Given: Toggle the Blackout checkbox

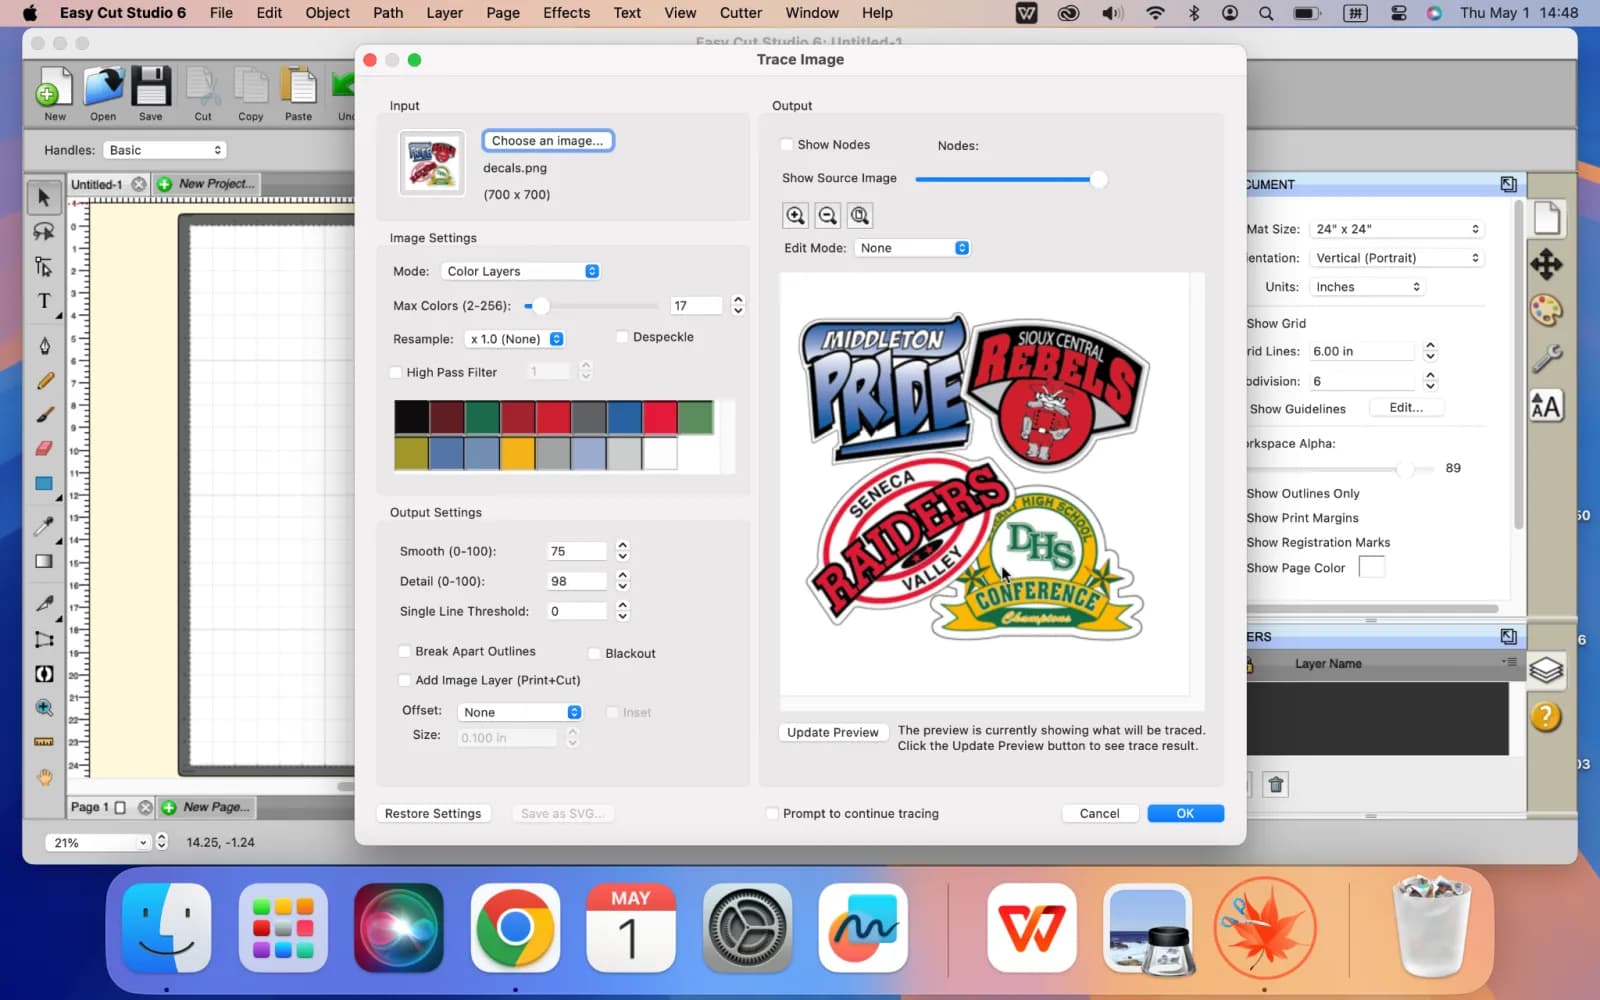Looking at the screenshot, I should (x=594, y=653).
